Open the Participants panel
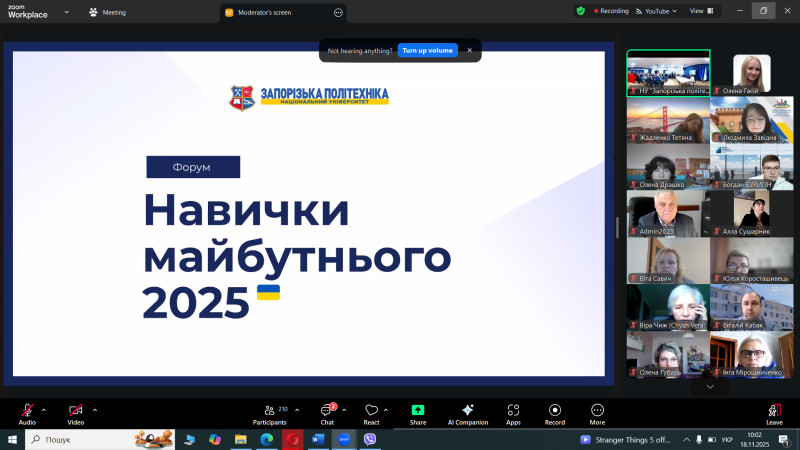The image size is (800, 450). coord(269,411)
